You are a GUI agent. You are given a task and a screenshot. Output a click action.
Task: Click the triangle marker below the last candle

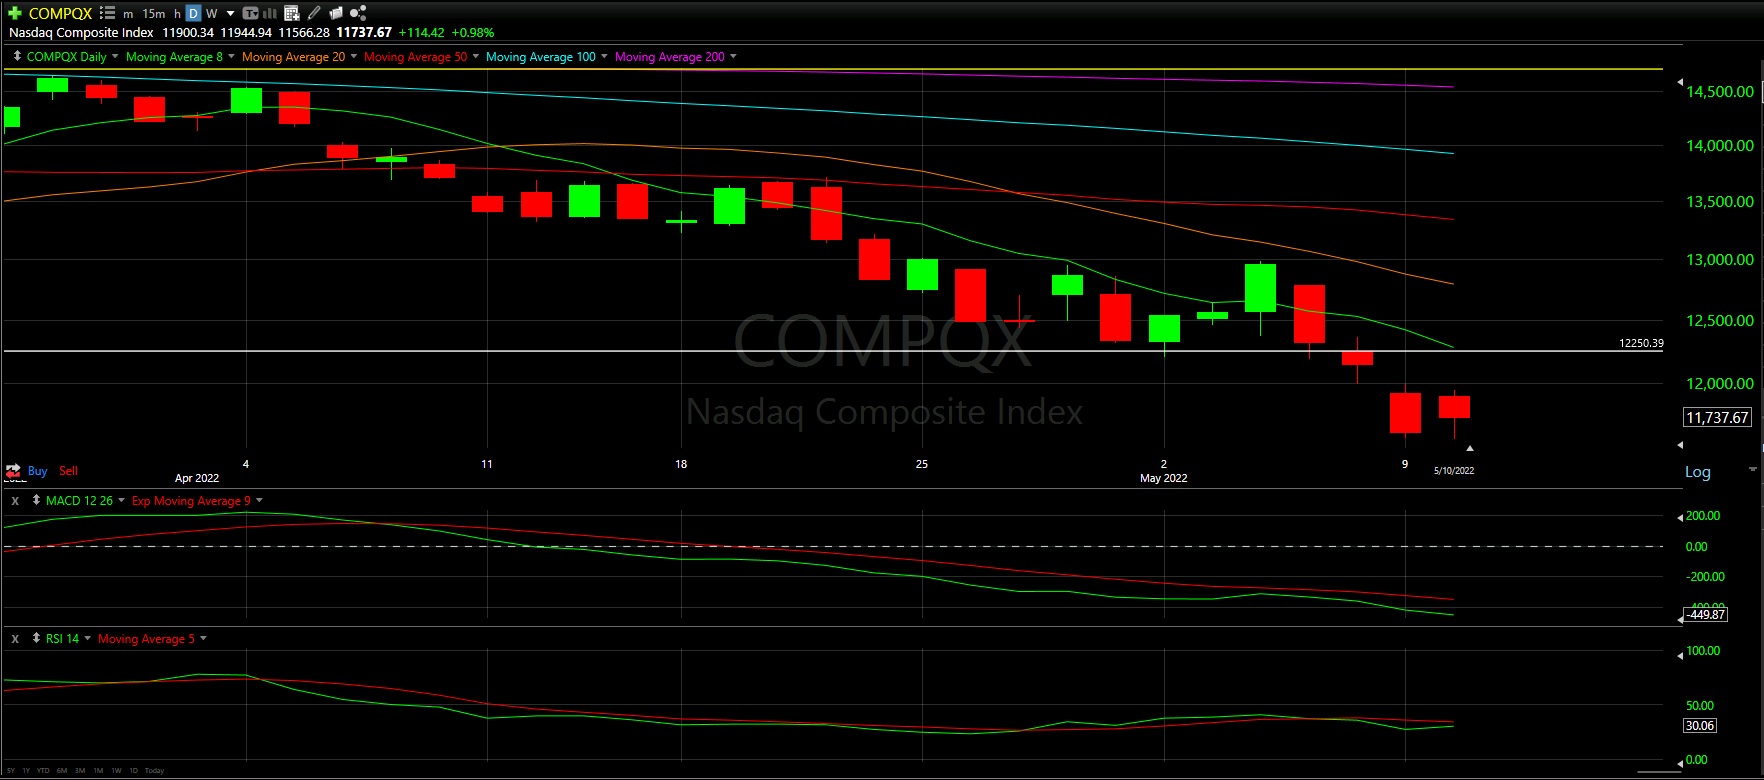(x=1469, y=448)
